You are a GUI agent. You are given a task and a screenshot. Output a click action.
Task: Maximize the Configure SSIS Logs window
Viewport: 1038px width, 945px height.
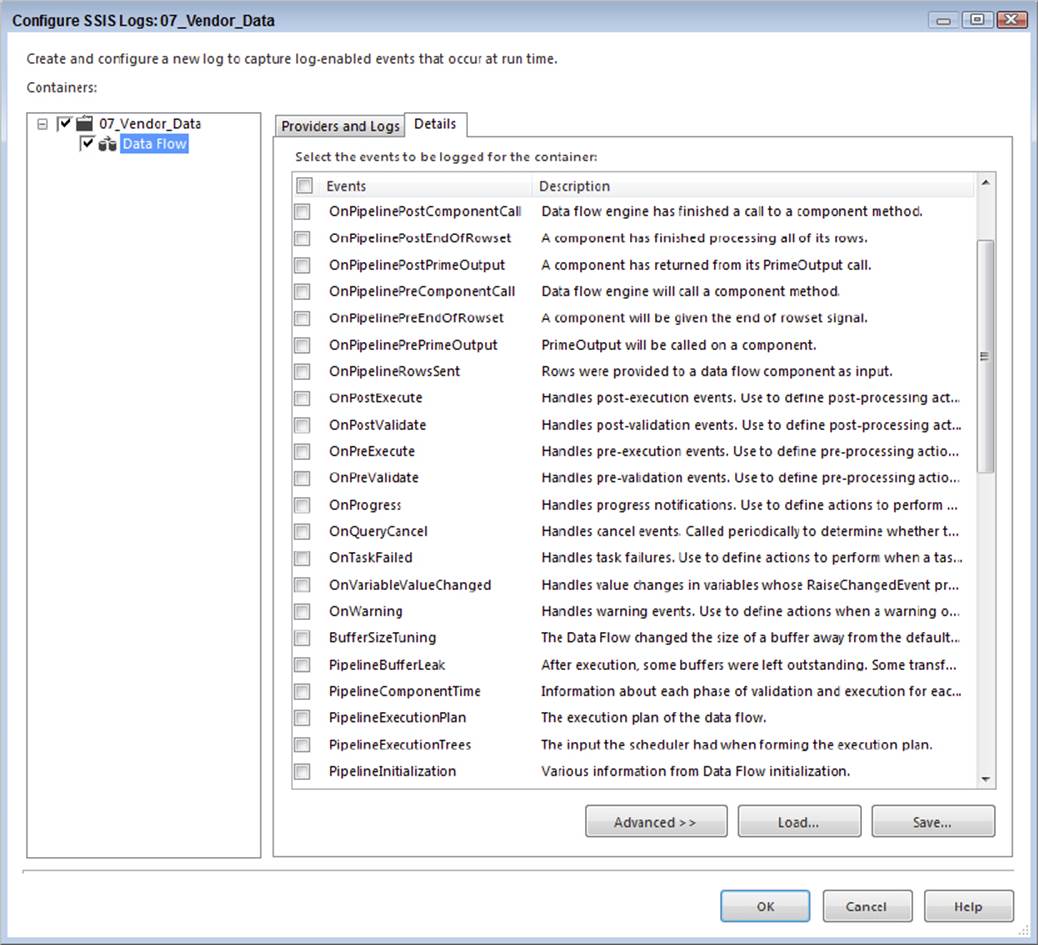click(x=977, y=20)
